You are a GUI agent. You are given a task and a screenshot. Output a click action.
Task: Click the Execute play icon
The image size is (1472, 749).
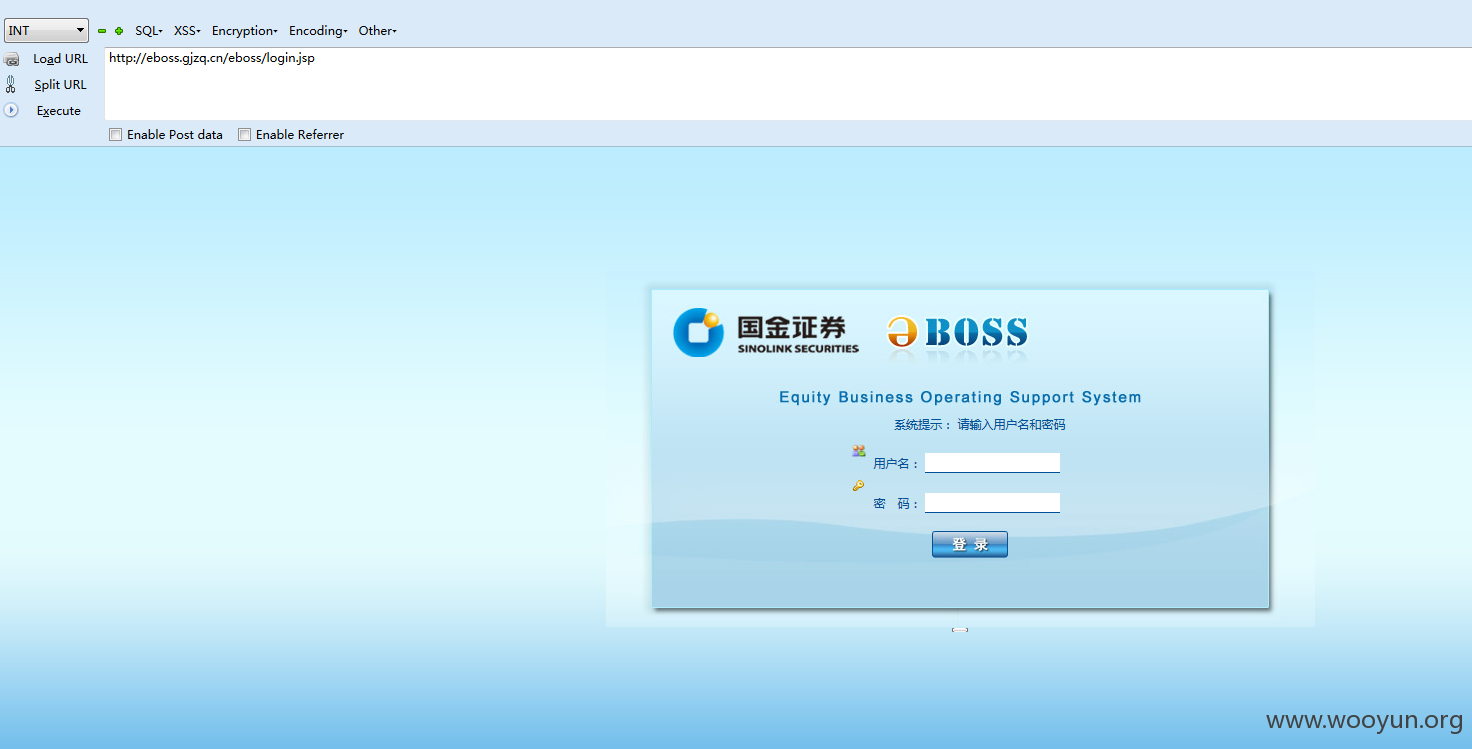click(x=11, y=110)
